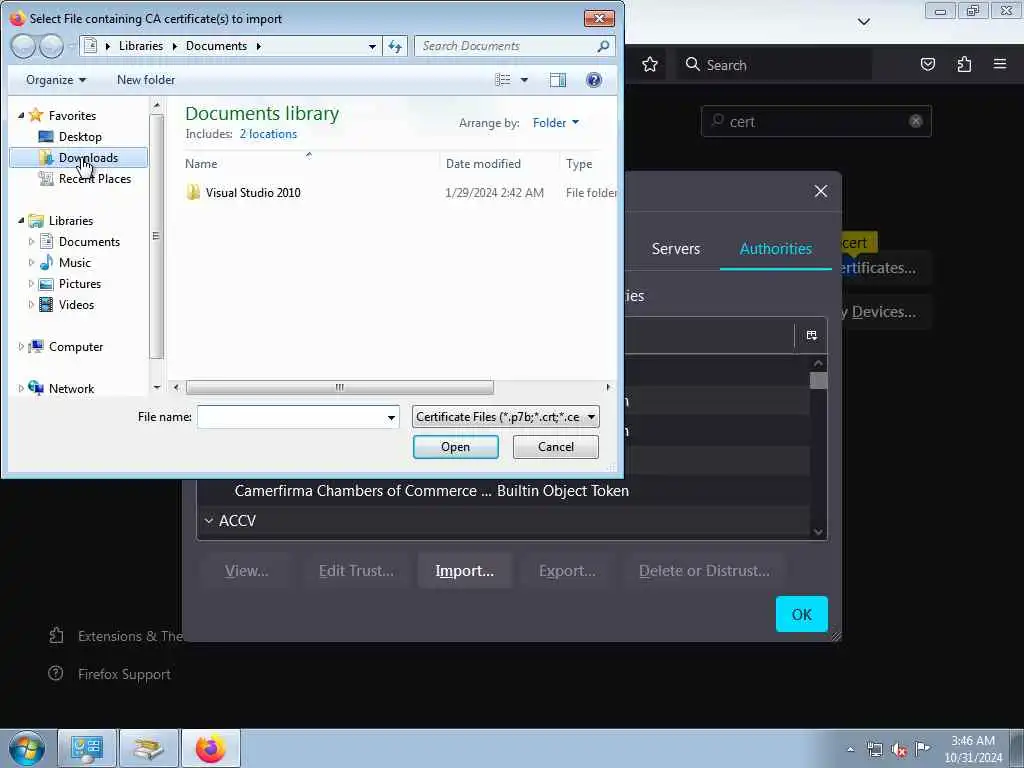
Task: Close the Certificate Manager dialog with the X
Action: tap(821, 191)
